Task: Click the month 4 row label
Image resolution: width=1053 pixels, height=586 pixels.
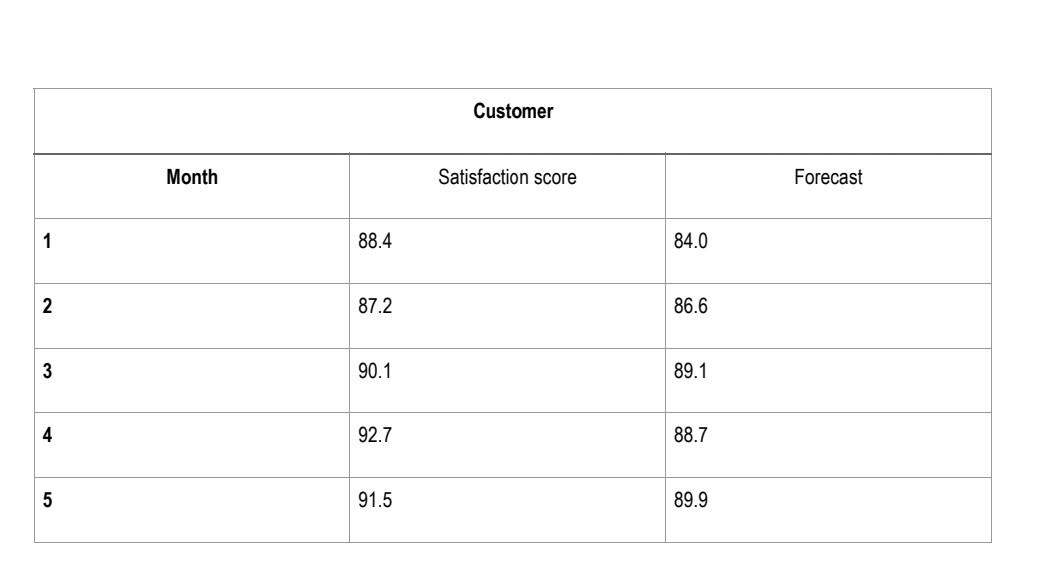Action: click(47, 435)
